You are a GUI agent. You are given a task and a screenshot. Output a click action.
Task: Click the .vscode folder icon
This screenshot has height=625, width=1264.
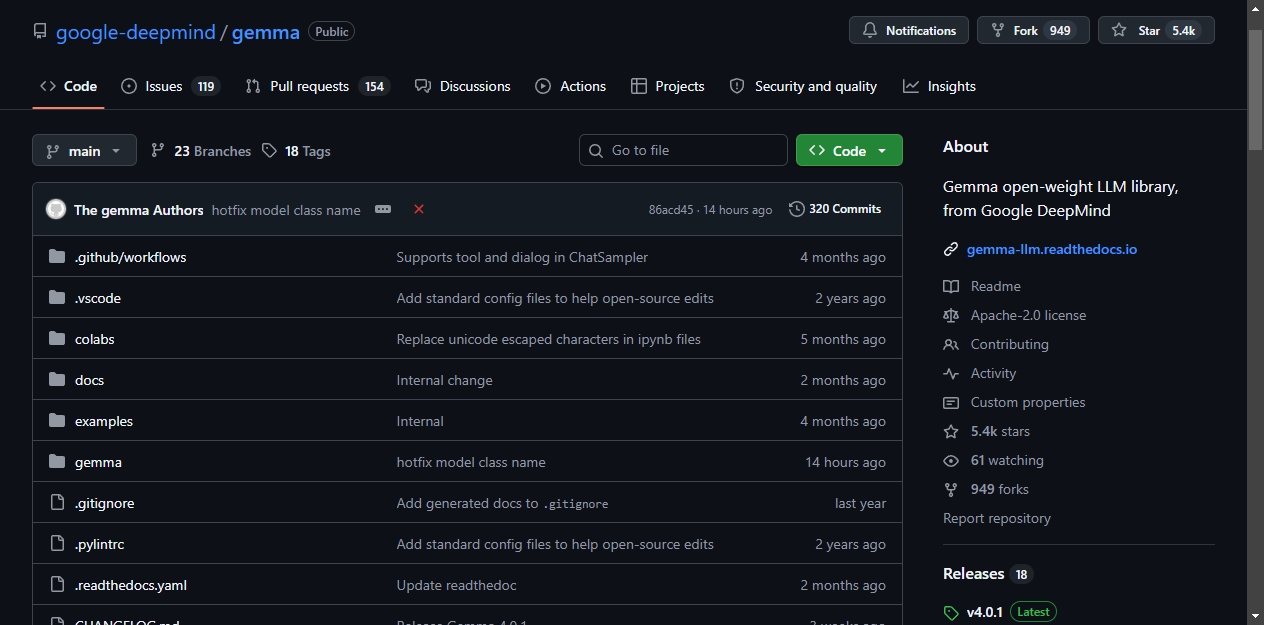(57, 298)
